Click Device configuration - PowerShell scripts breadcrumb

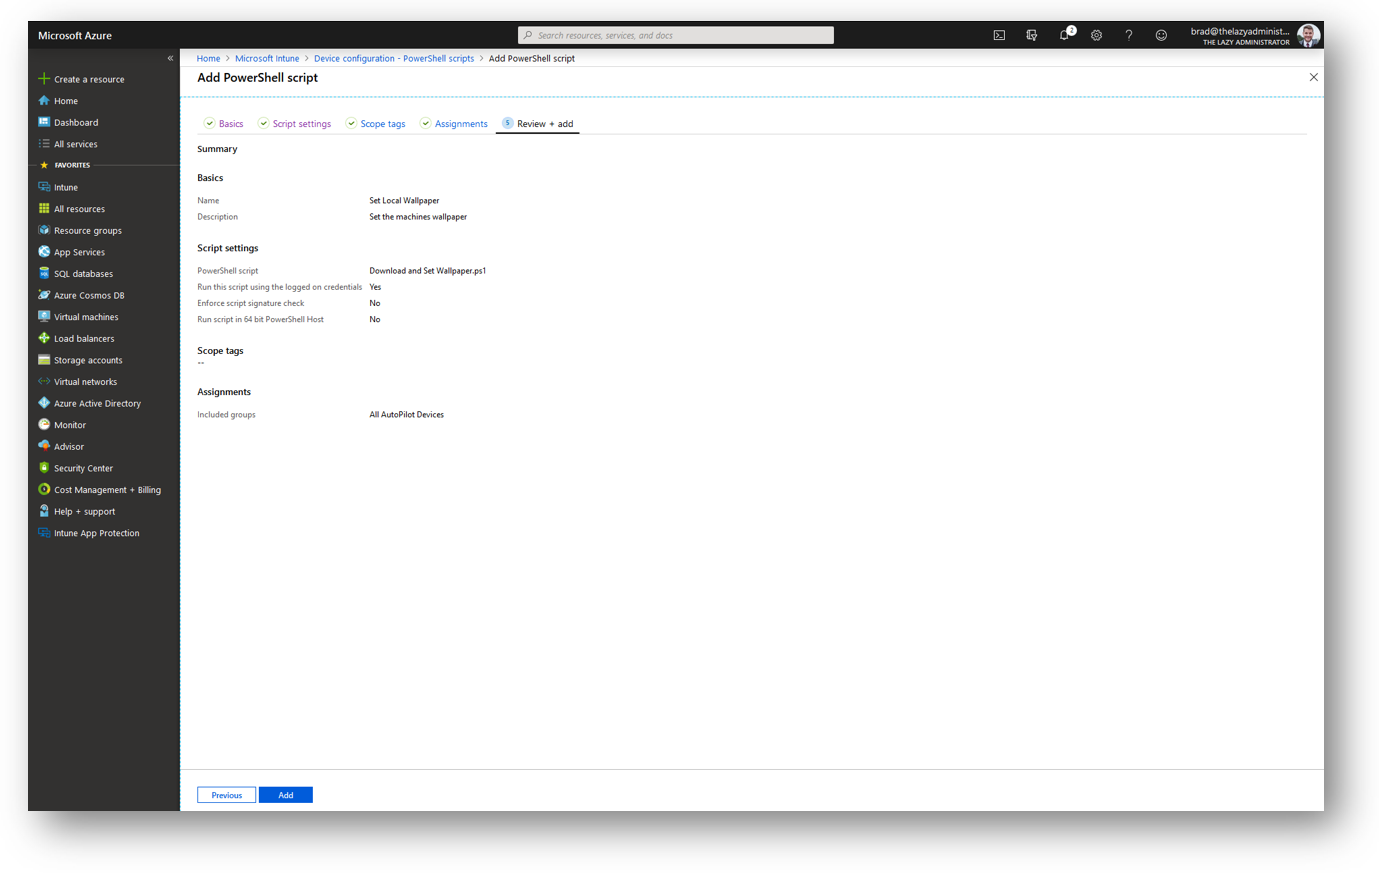click(394, 58)
